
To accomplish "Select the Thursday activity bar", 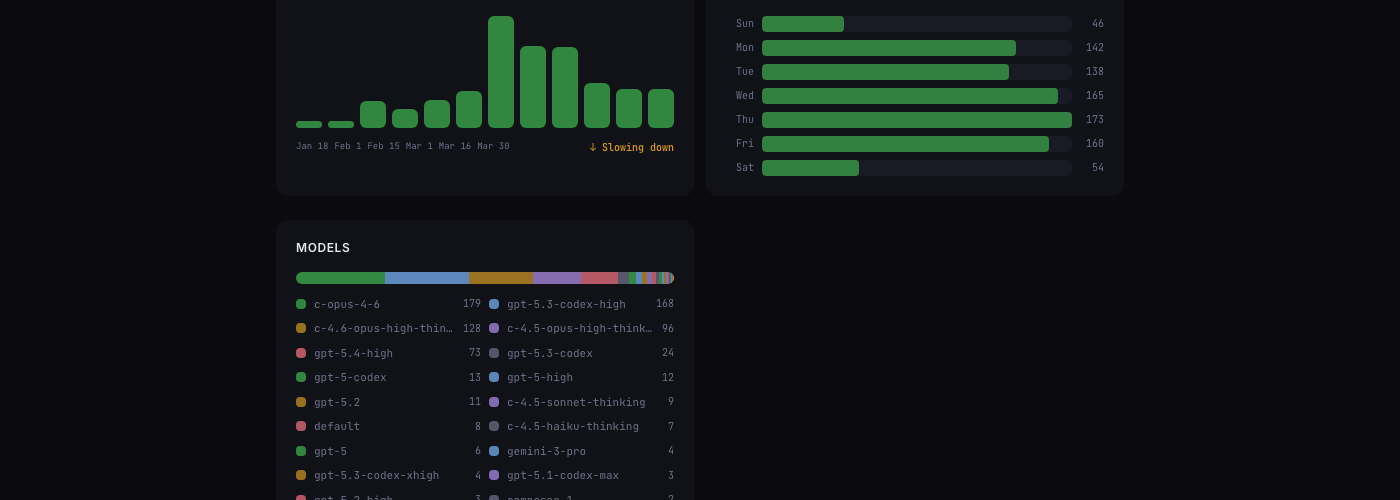I will pos(916,120).
